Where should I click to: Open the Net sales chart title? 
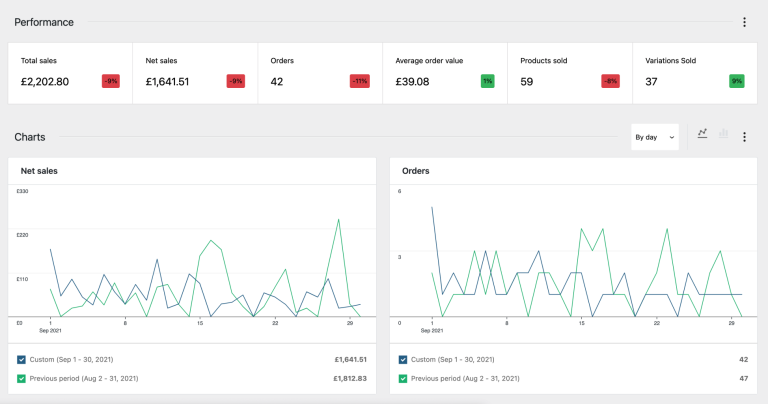(37, 171)
